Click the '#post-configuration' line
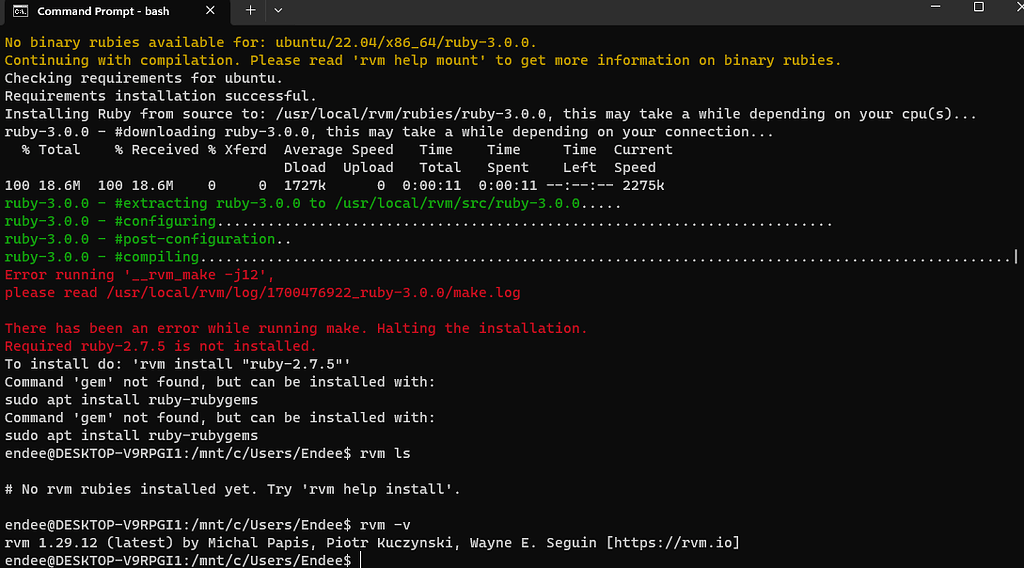 (148, 240)
